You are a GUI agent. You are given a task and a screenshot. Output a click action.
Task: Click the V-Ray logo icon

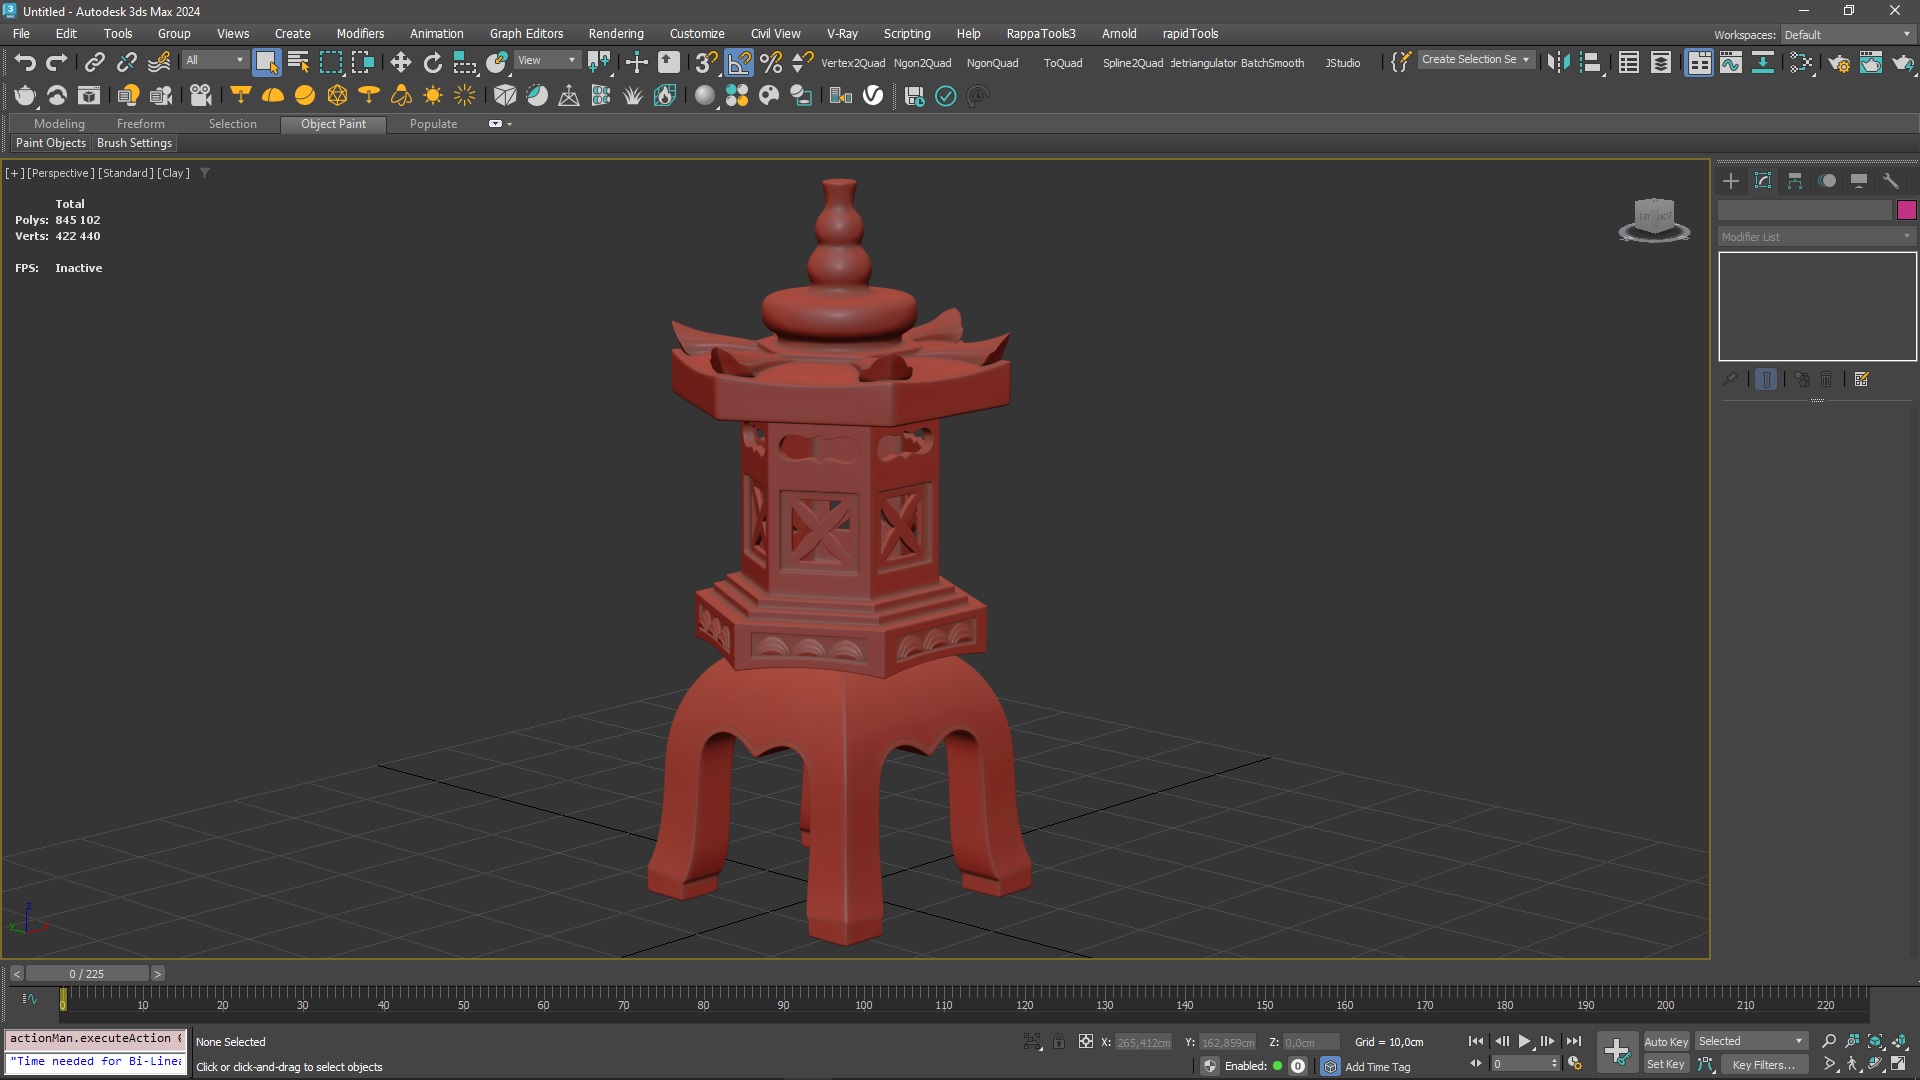873,95
